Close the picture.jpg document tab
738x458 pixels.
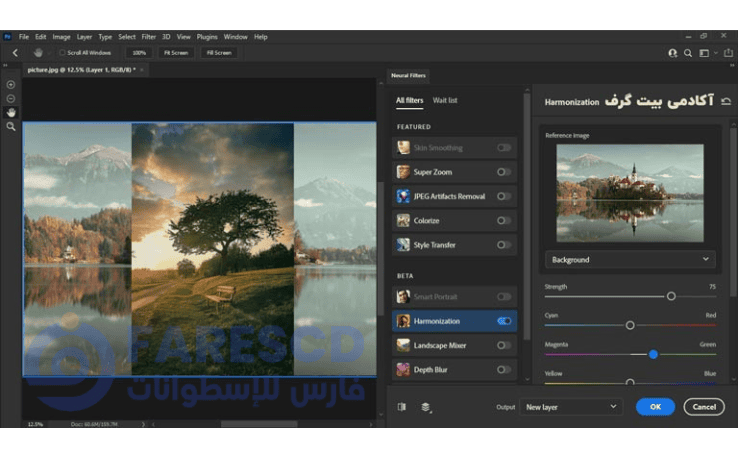[x=142, y=70]
